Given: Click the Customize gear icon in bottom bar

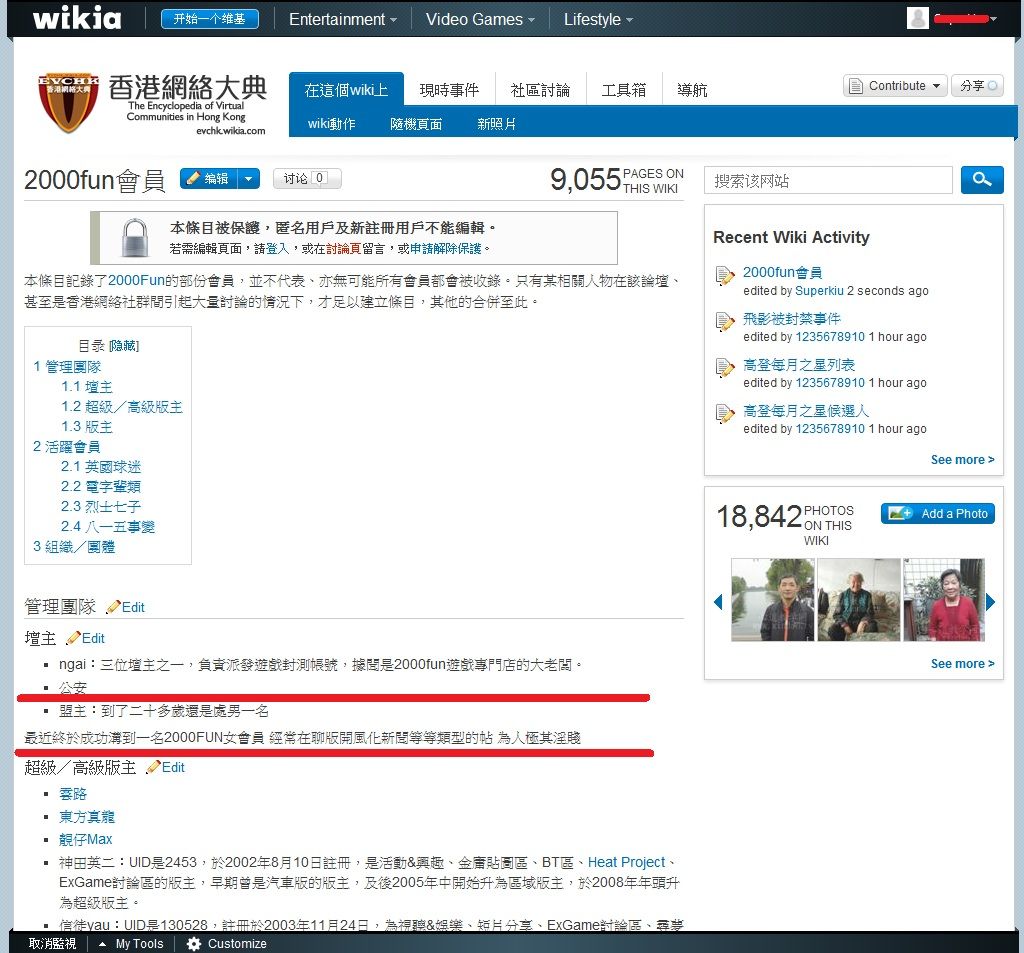Looking at the screenshot, I should (194, 943).
